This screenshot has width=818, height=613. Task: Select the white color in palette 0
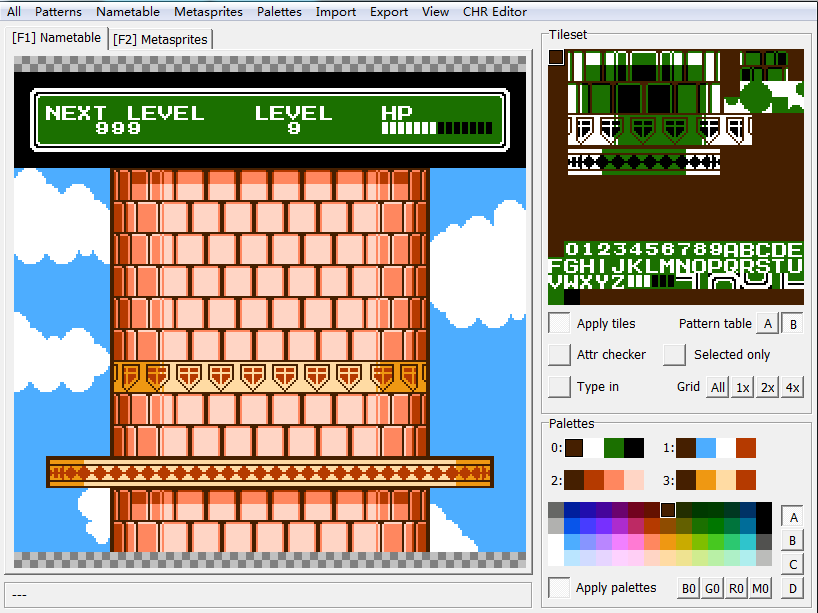pyautogui.click(x=594, y=448)
